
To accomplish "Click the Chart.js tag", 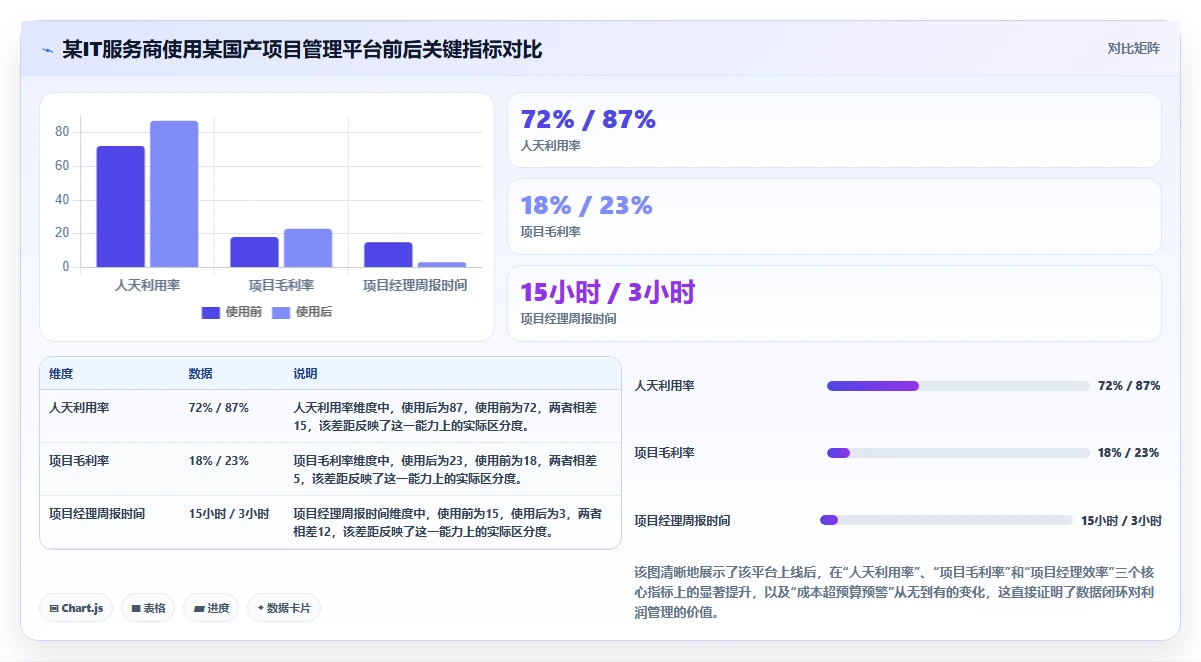I will coord(76,608).
